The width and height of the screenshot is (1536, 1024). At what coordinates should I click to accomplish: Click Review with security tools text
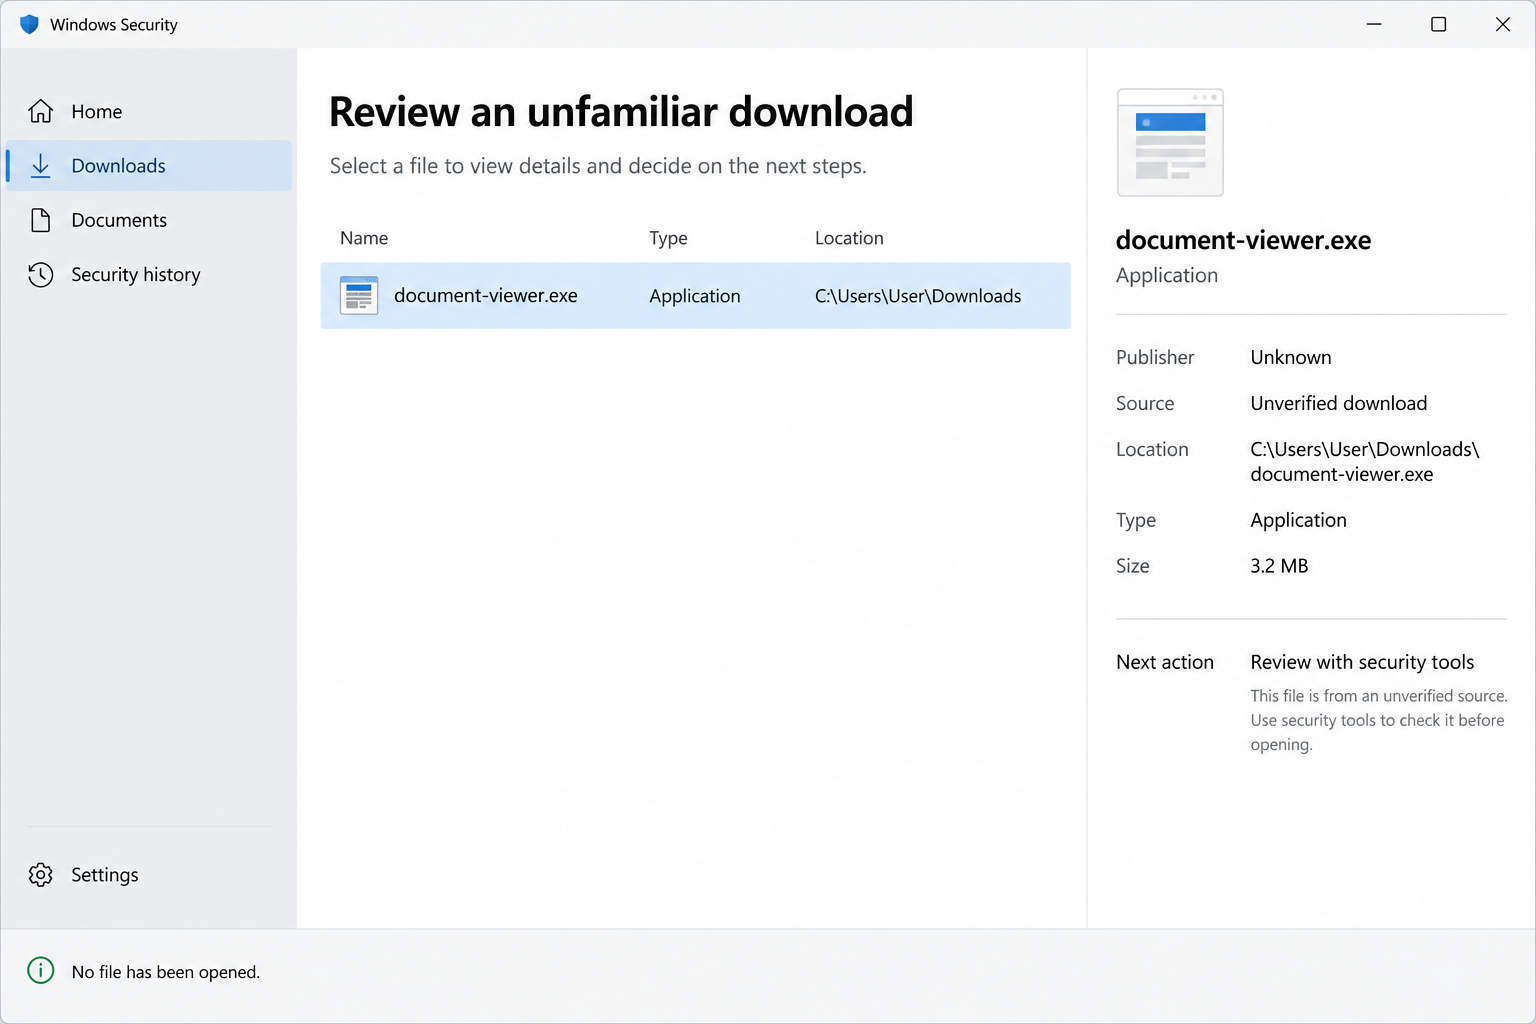point(1362,662)
